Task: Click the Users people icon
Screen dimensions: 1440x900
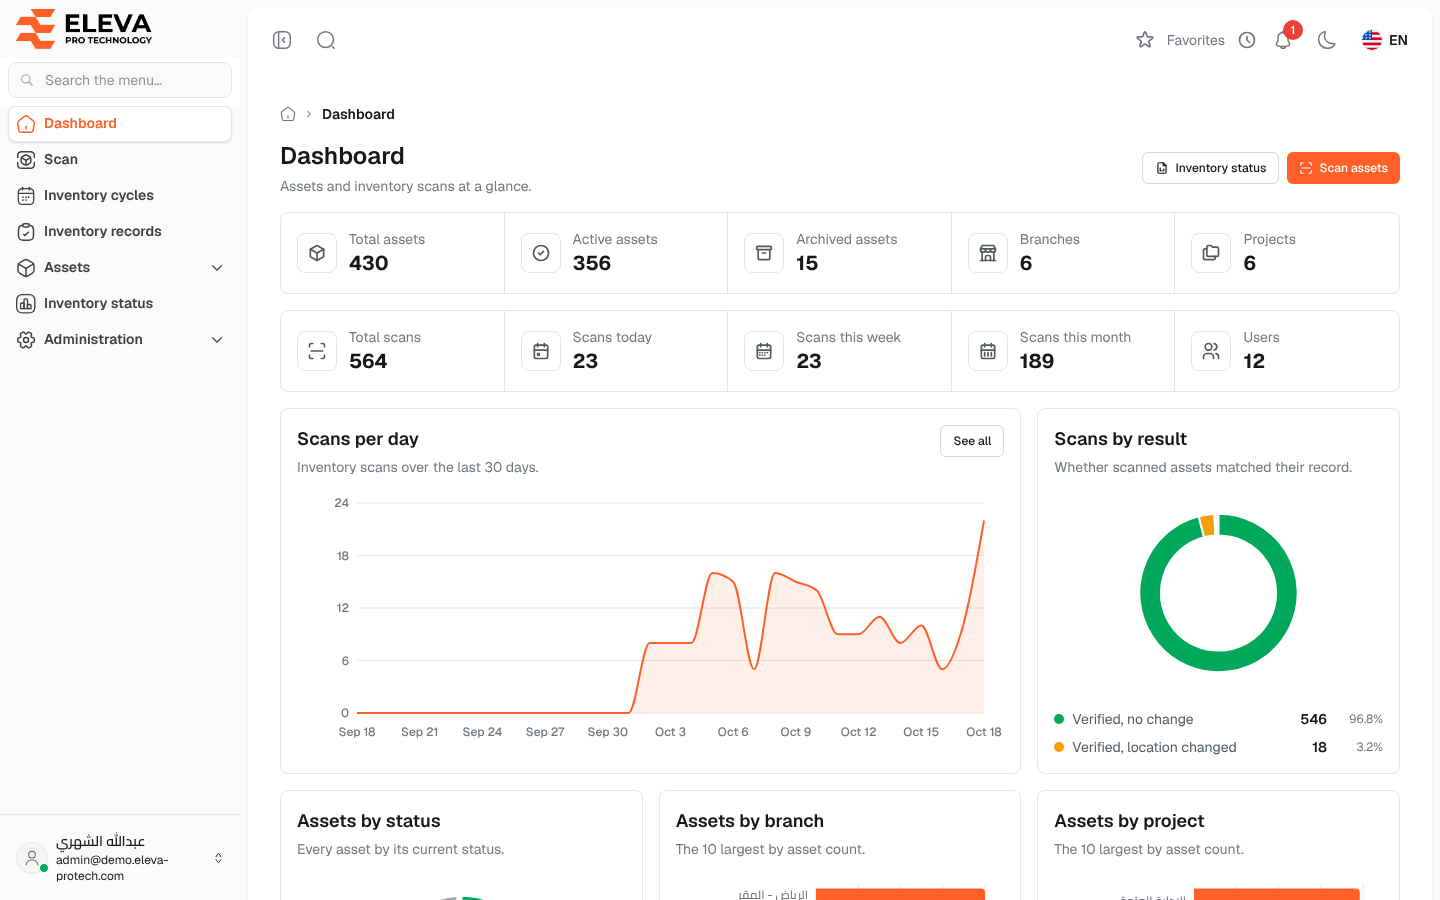Action: [1211, 351]
